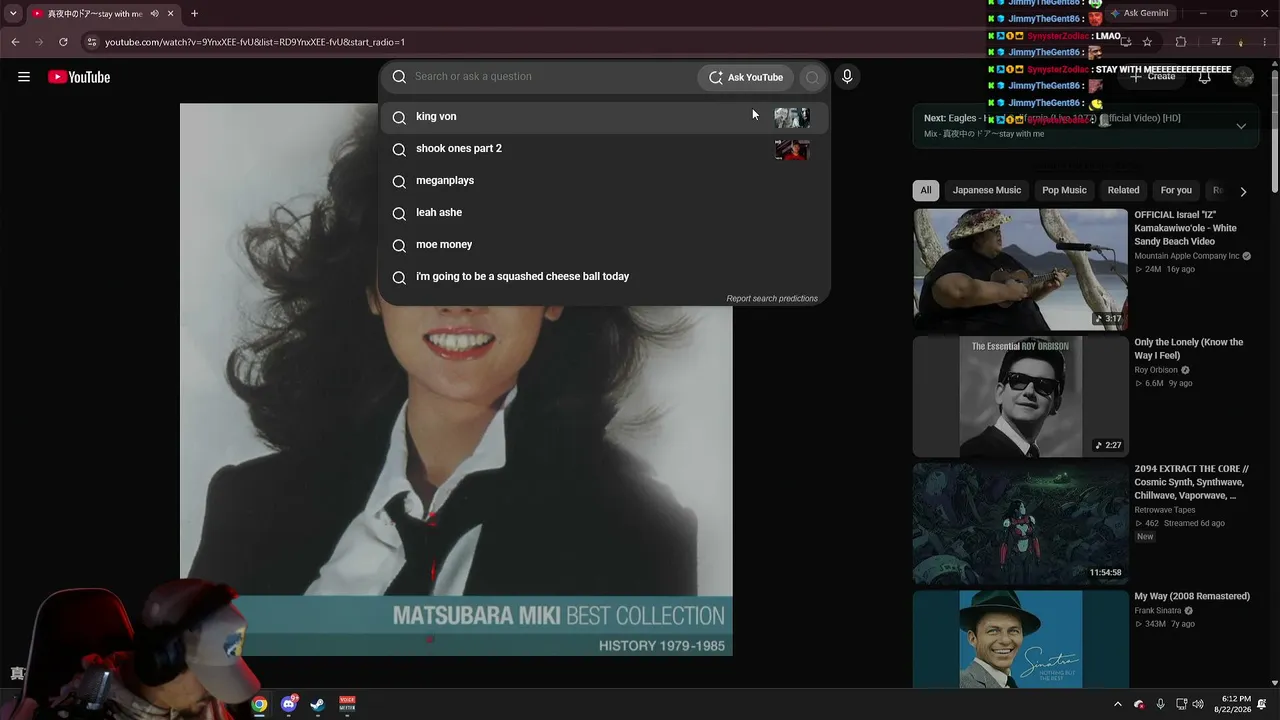Click the king von suggestion thumbnail
This screenshot has height=720, width=1280.
792,118
